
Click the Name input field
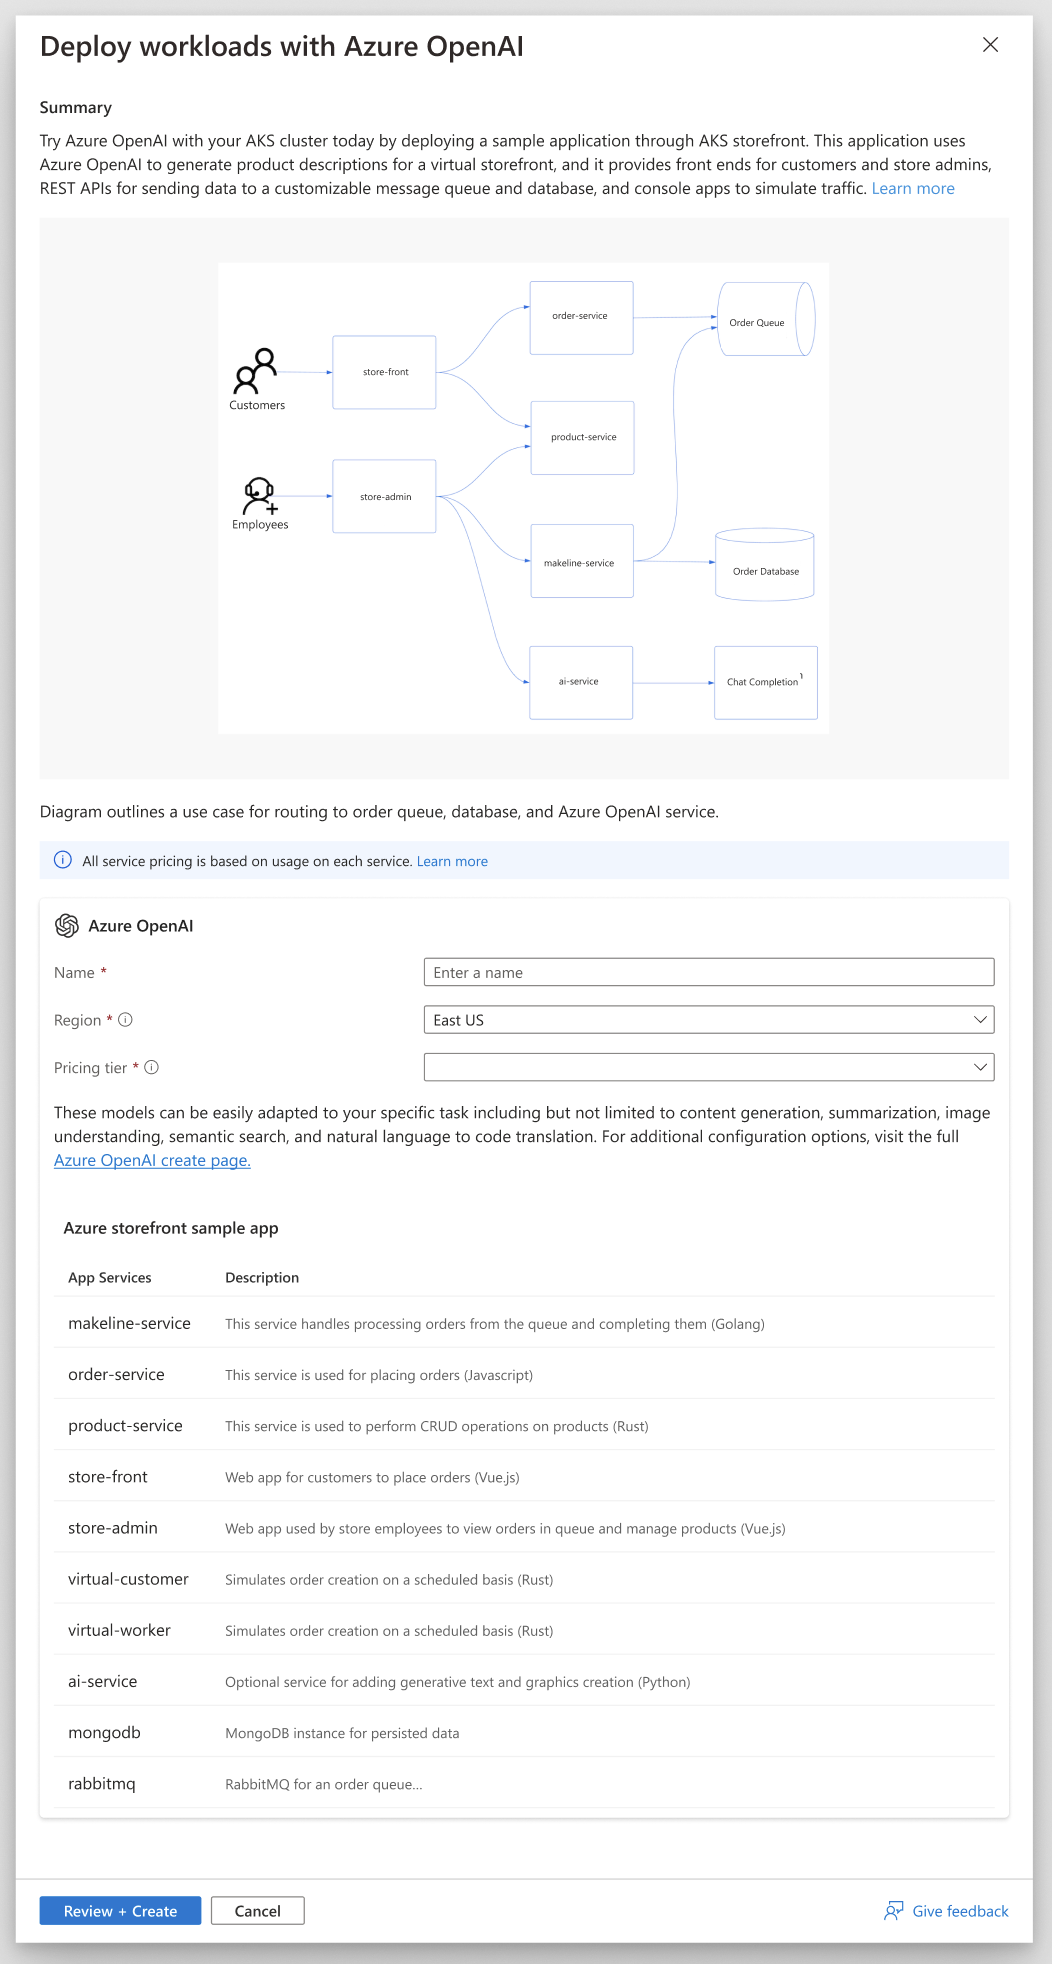point(709,972)
